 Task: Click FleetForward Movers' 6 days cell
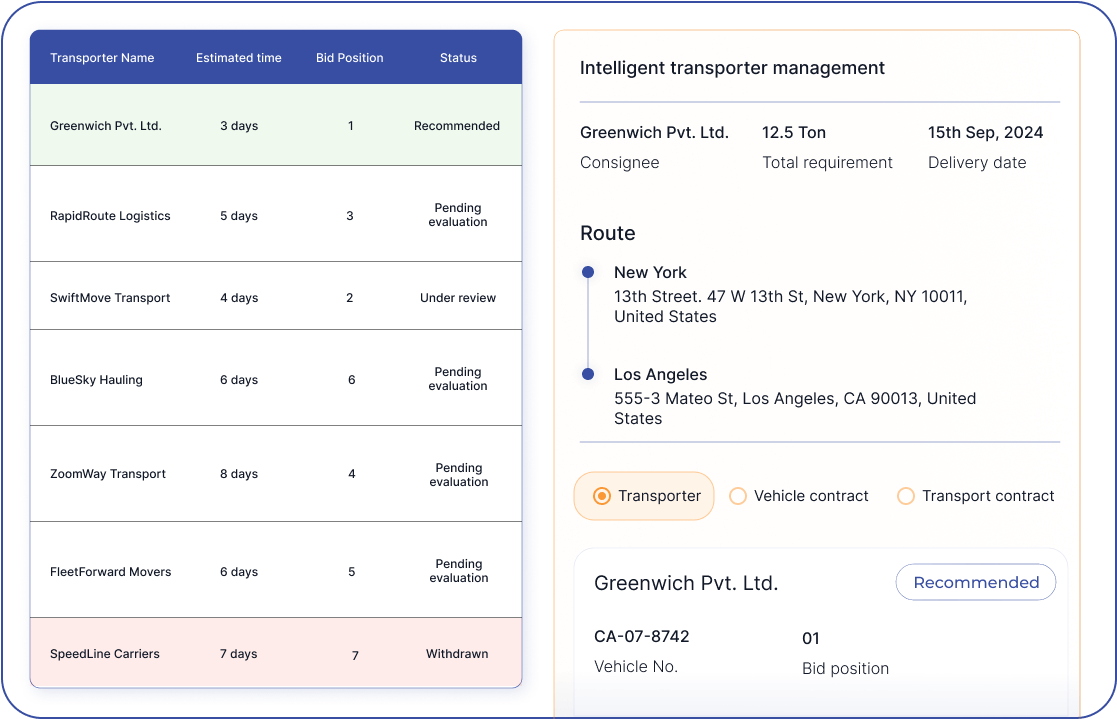tap(239, 571)
